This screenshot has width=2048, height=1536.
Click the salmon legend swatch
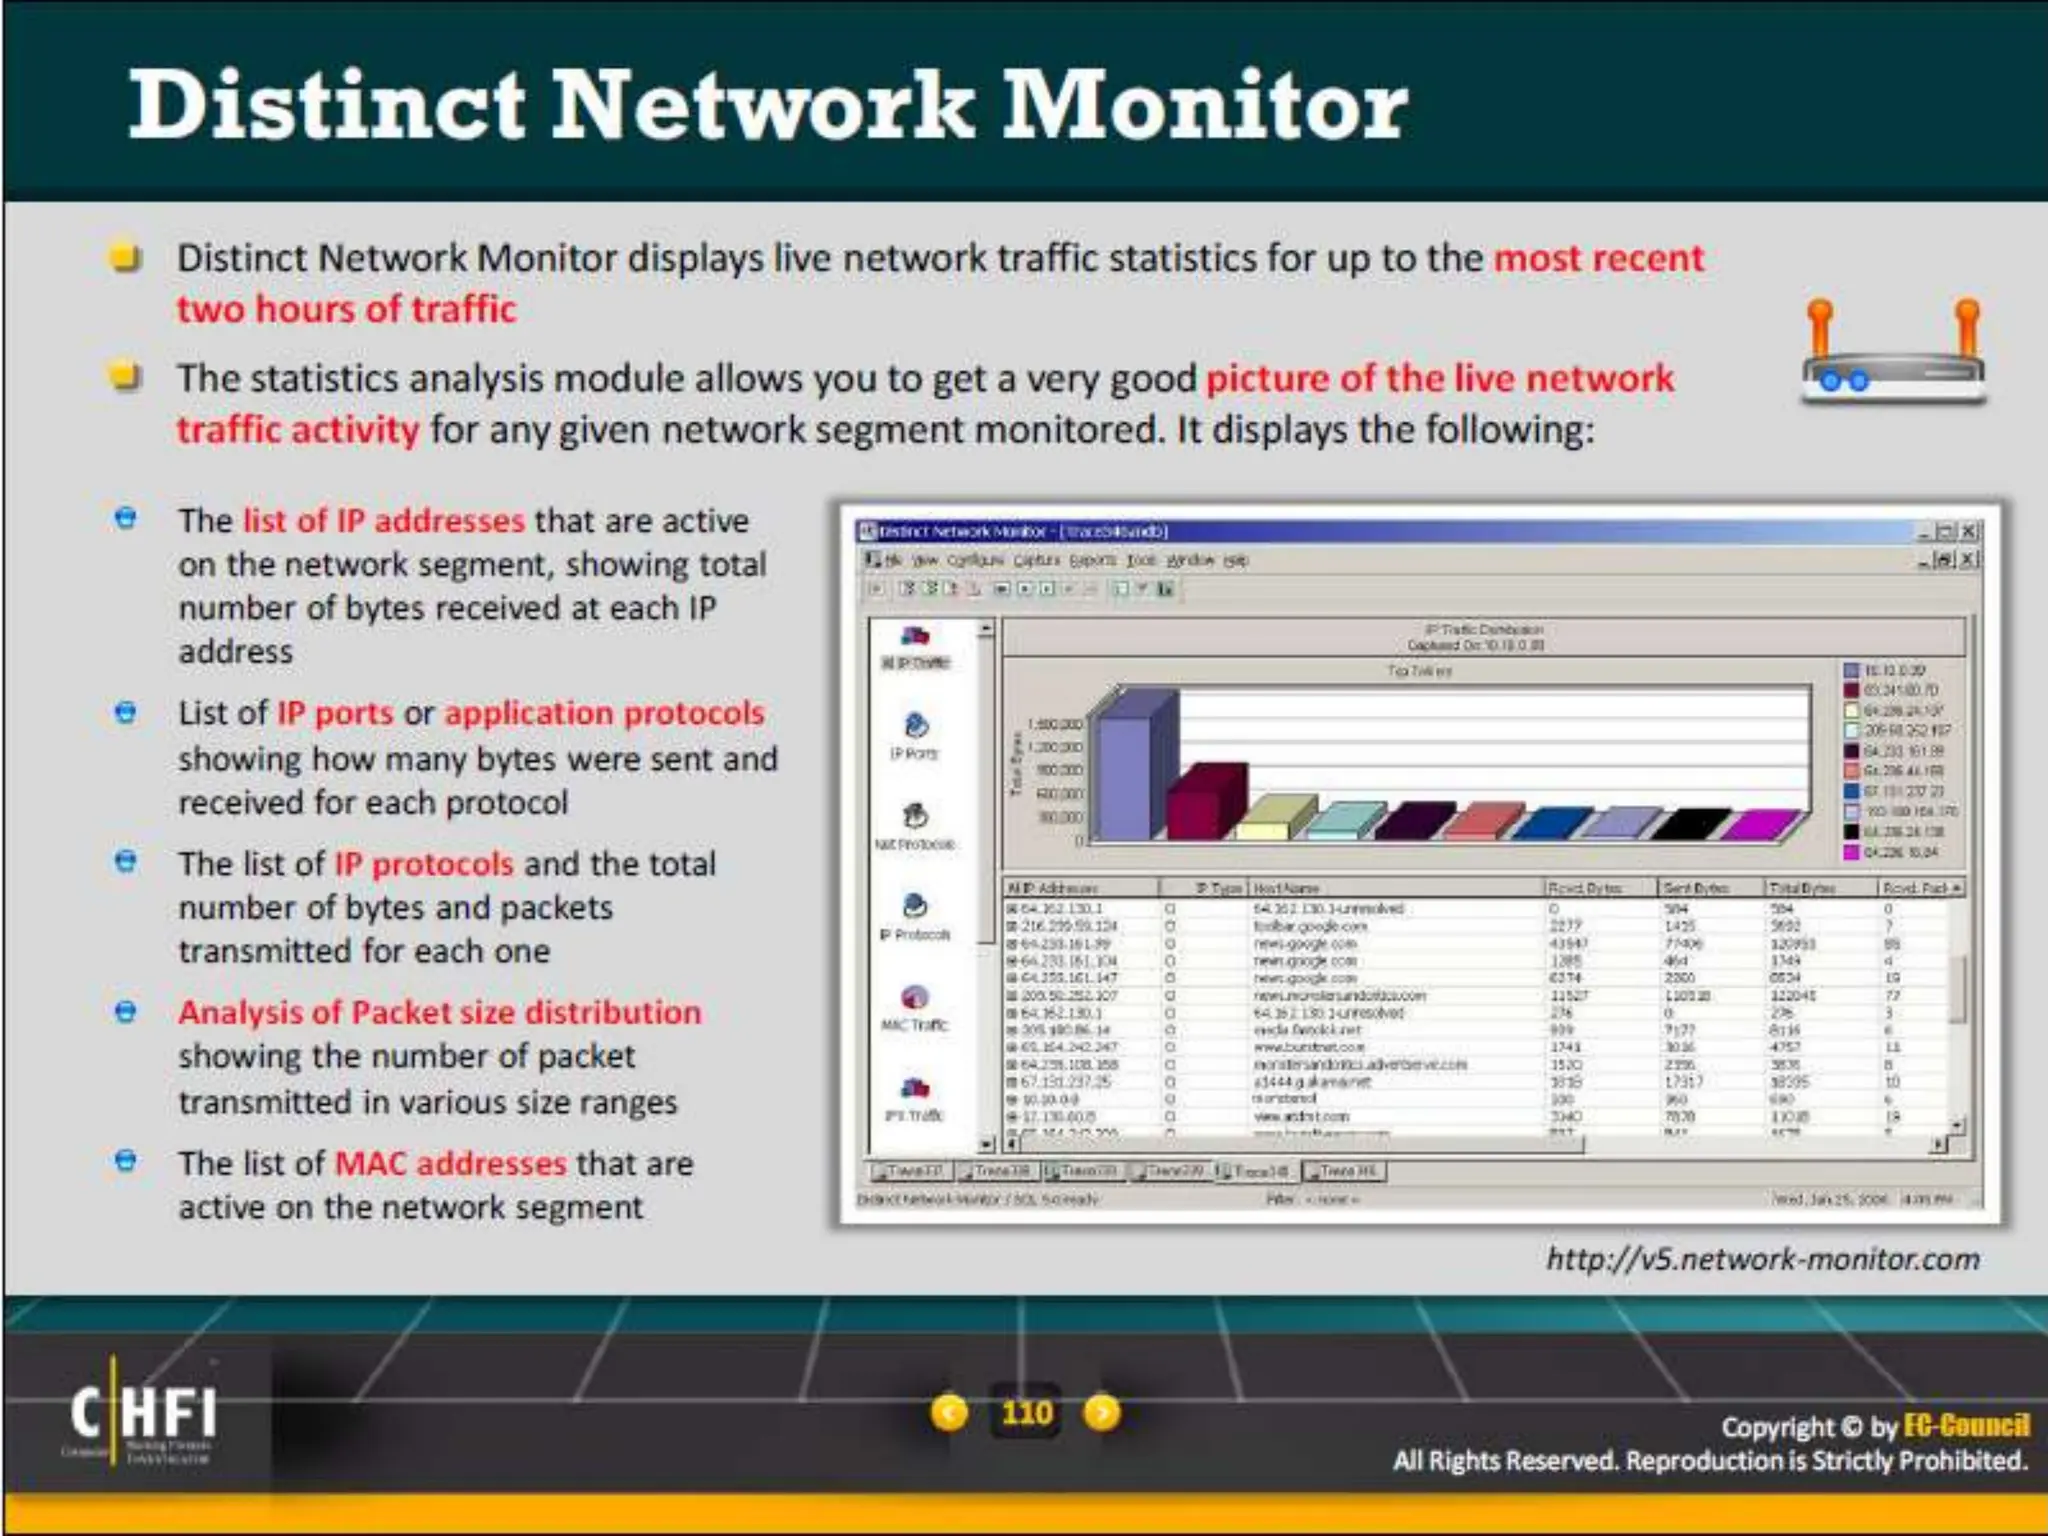[x=1851, y=771]
